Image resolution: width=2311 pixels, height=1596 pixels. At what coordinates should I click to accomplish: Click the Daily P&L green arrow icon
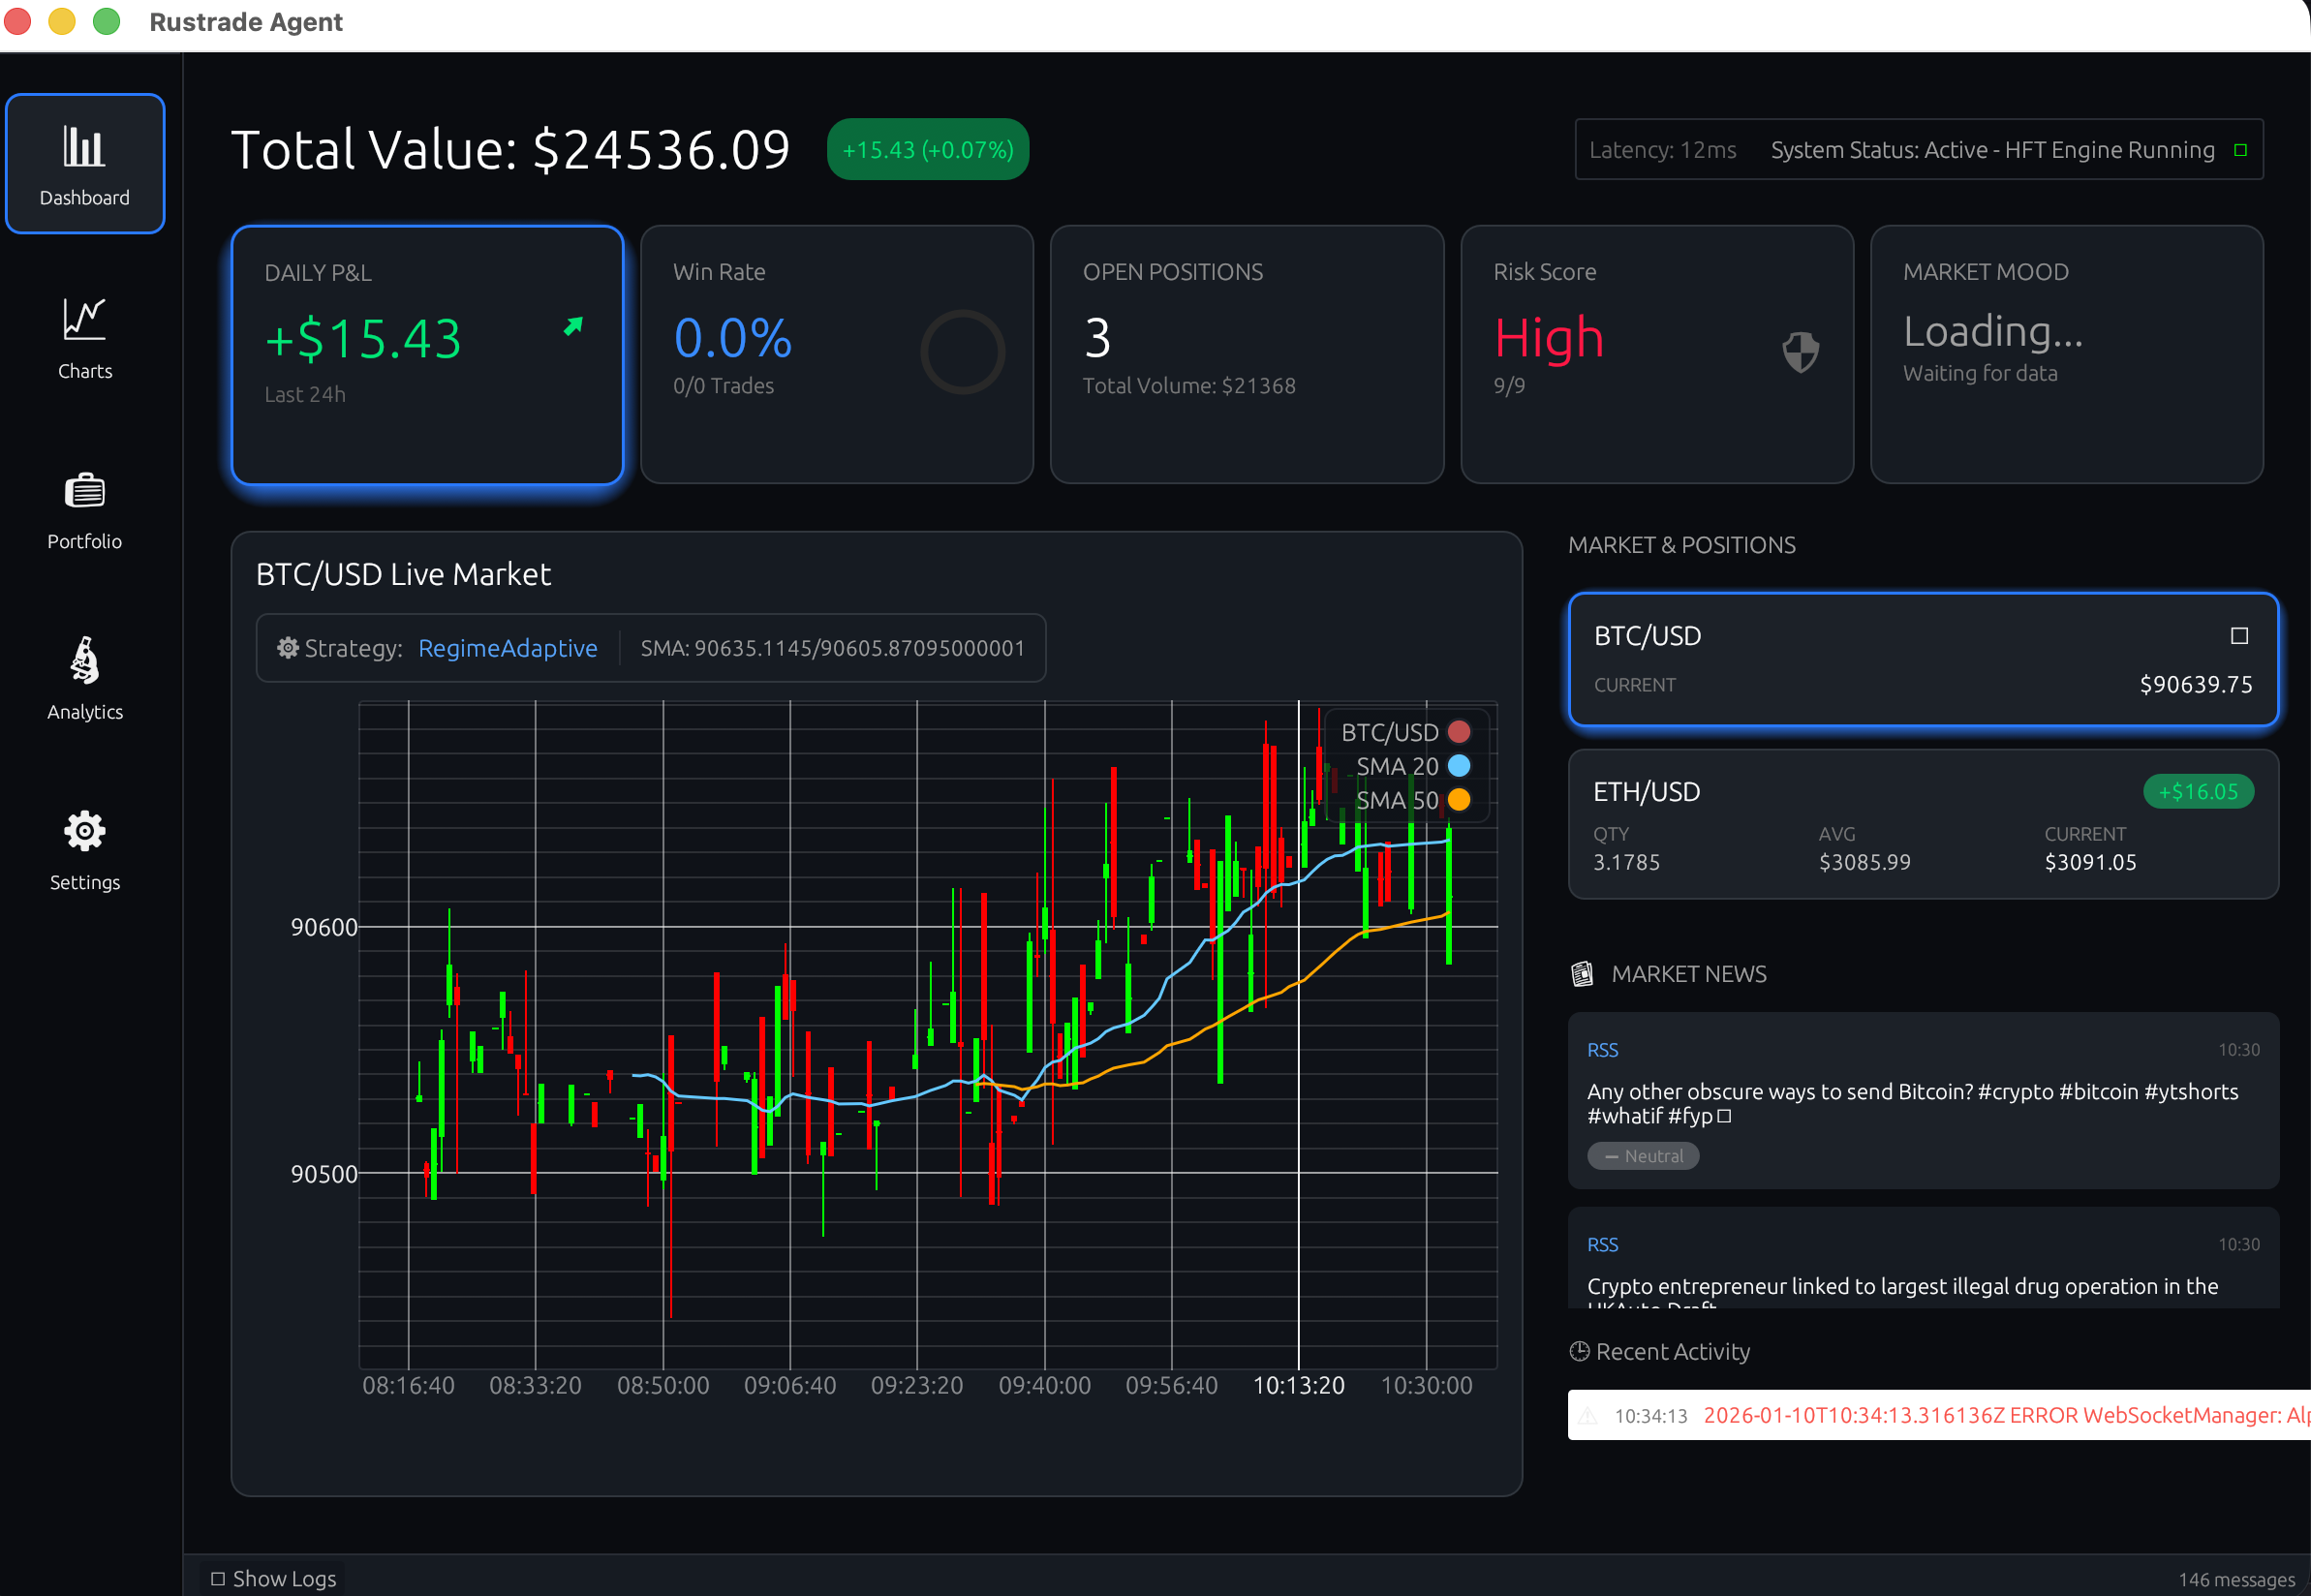573,326
